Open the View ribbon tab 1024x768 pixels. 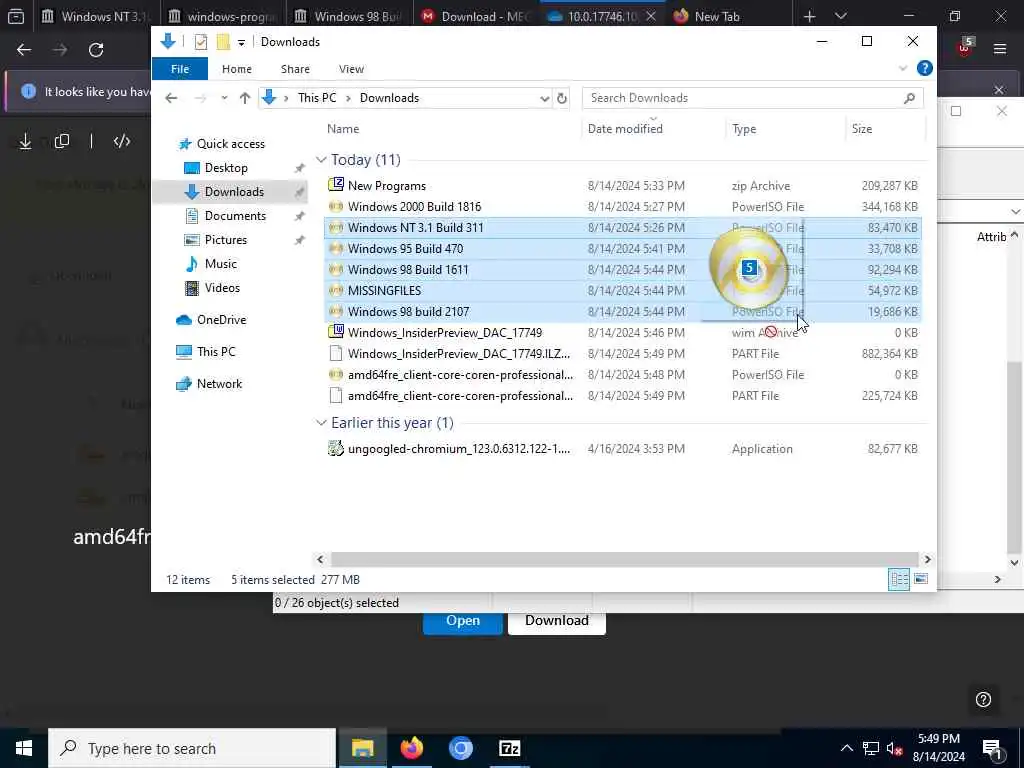click(x=351, y=69)
